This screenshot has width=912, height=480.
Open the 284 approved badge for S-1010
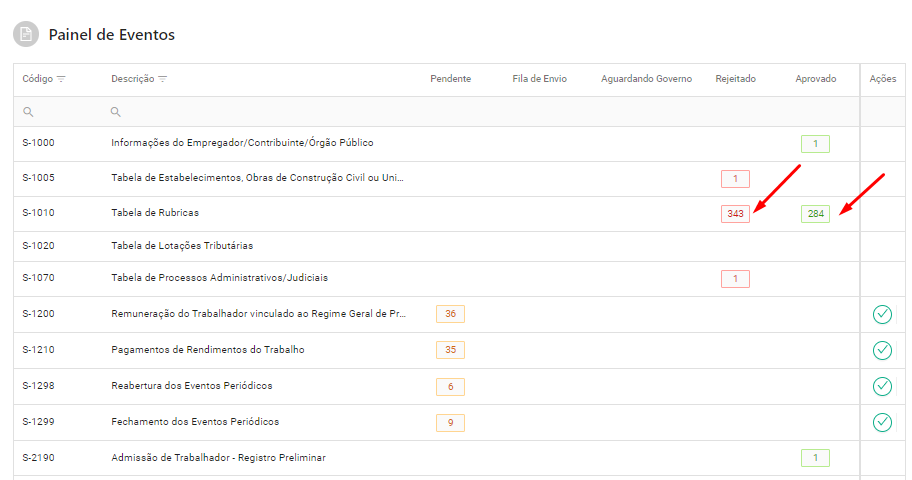815,214
